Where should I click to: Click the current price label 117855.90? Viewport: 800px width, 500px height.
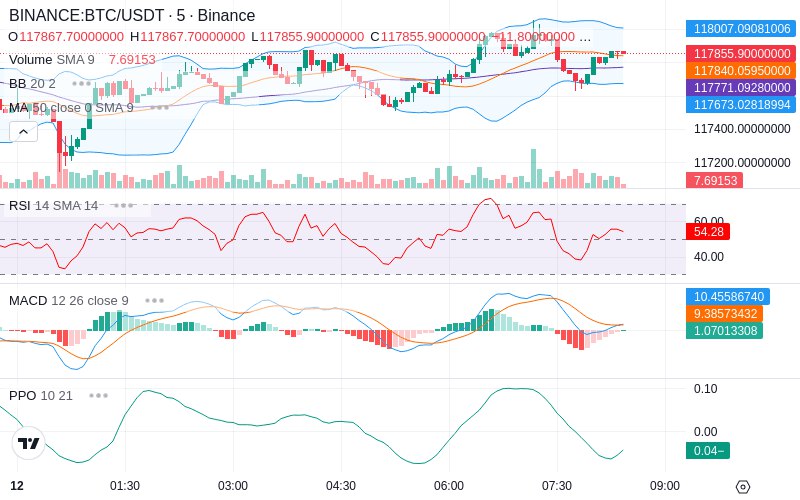pos(741,54)
